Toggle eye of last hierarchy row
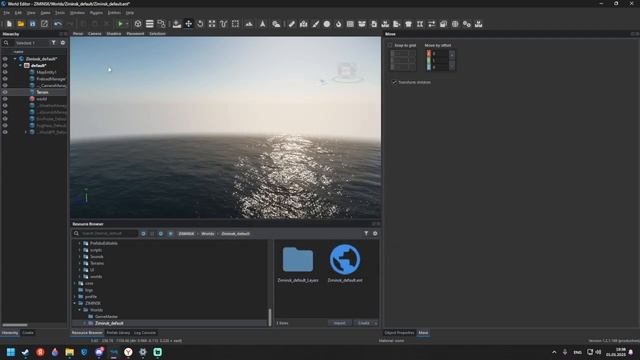 click(x=5, y=132)
